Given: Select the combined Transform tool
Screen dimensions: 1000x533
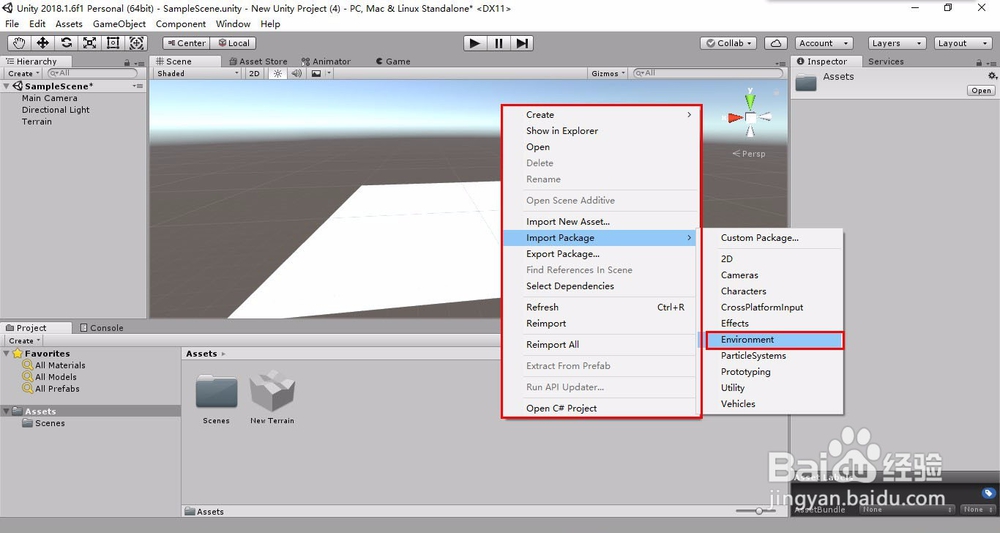Looking at the screenshot, I should 136,43.
